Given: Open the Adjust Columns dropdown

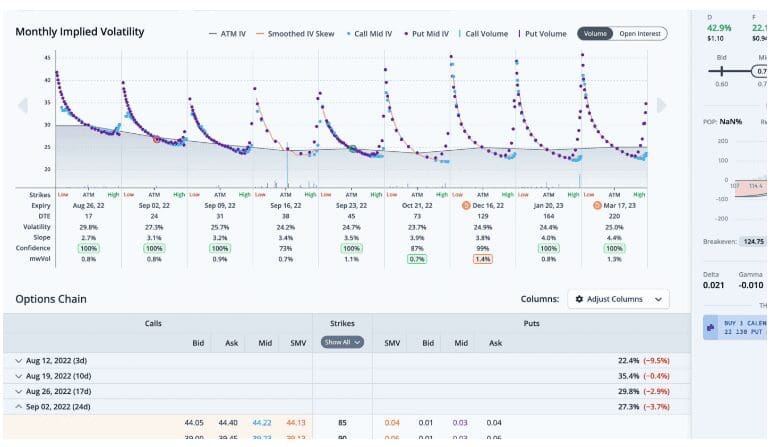Looking at the screenshot, I should point(617,299).
